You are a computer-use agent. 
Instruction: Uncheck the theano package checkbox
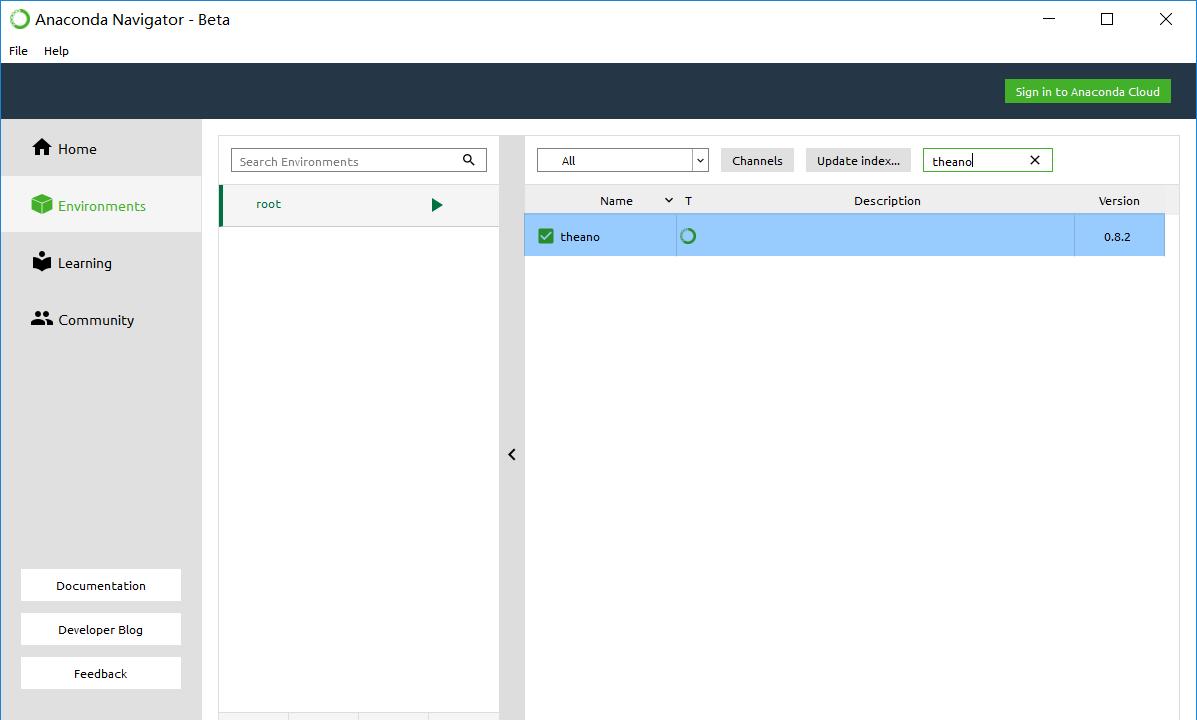[546, 236]
